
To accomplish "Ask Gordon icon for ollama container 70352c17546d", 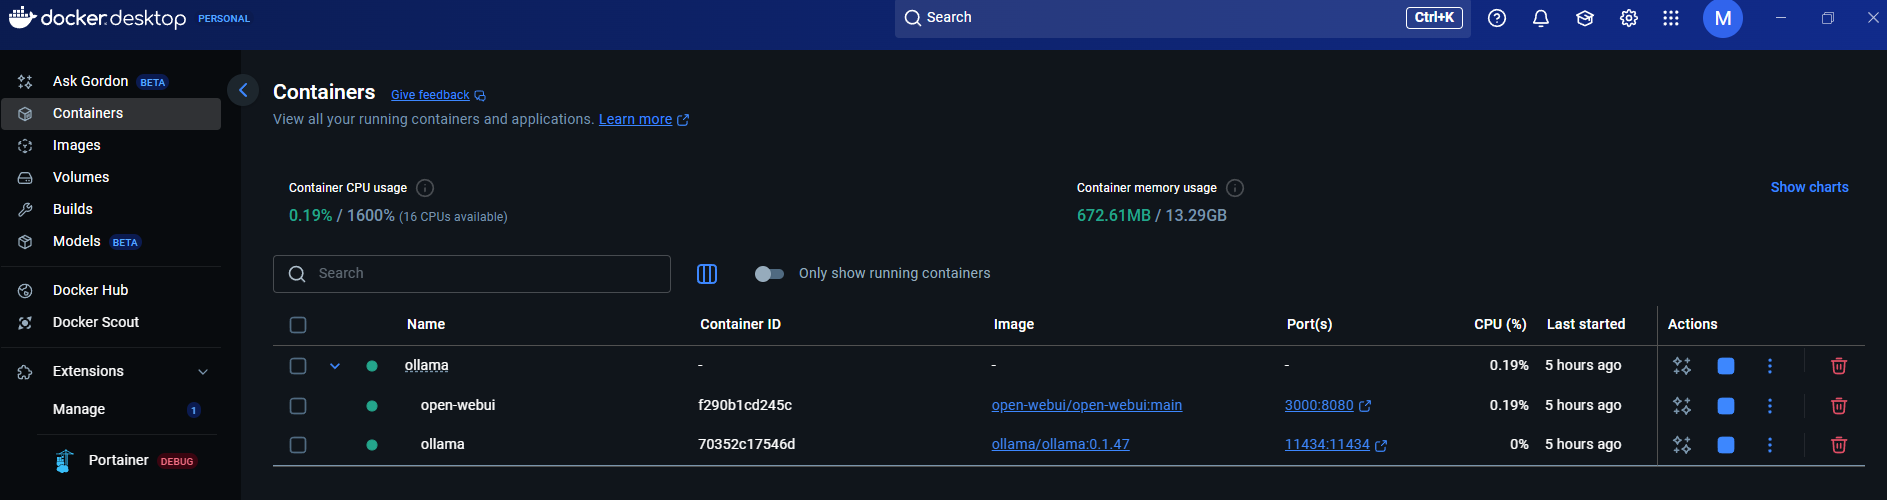I will 1682,445.
